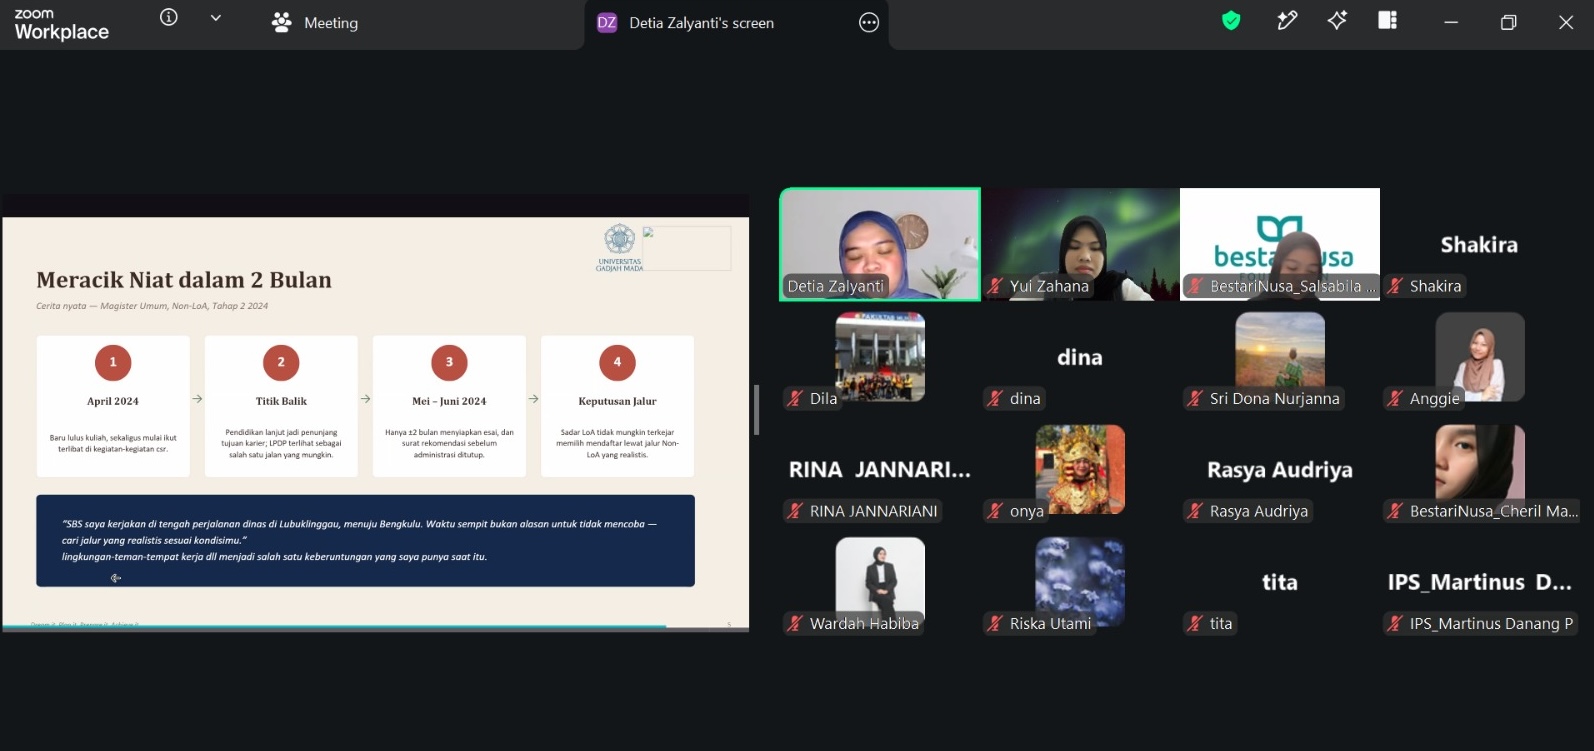This screenshot has height=751, width=1594.
Task: Click muted mic icon beside Wardah Habiba
Action: tap(795, 623)
